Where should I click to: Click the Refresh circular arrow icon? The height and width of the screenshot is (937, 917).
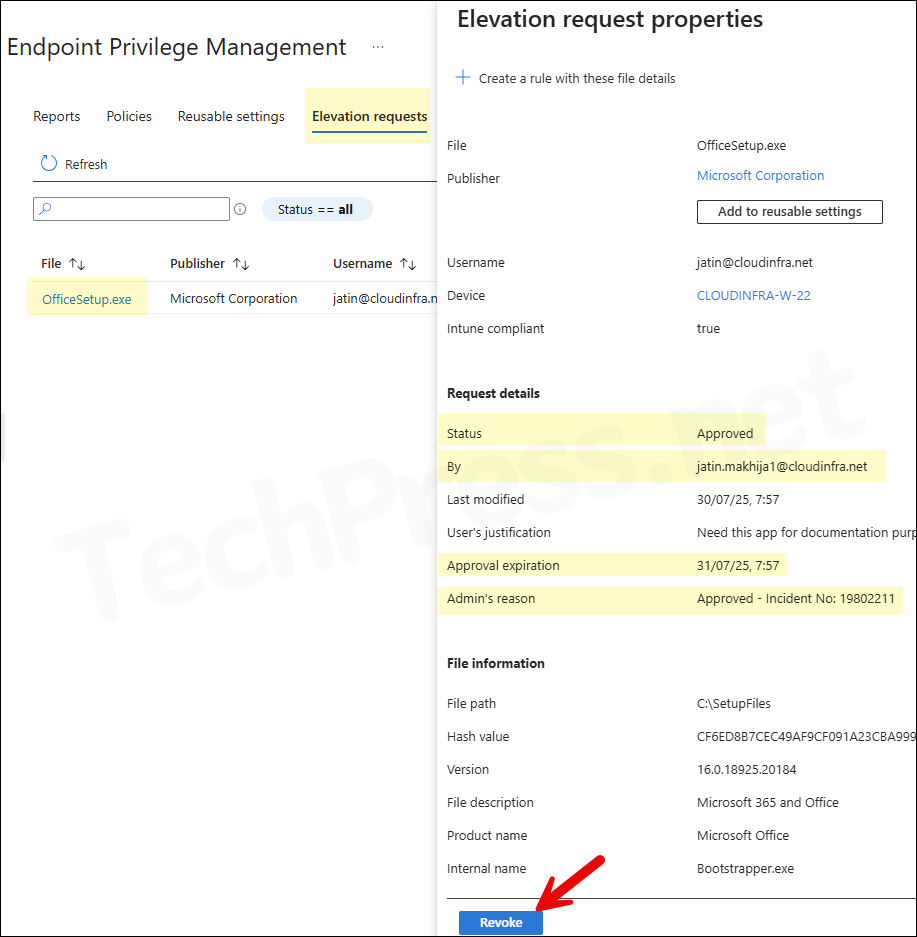pos(48,163)
